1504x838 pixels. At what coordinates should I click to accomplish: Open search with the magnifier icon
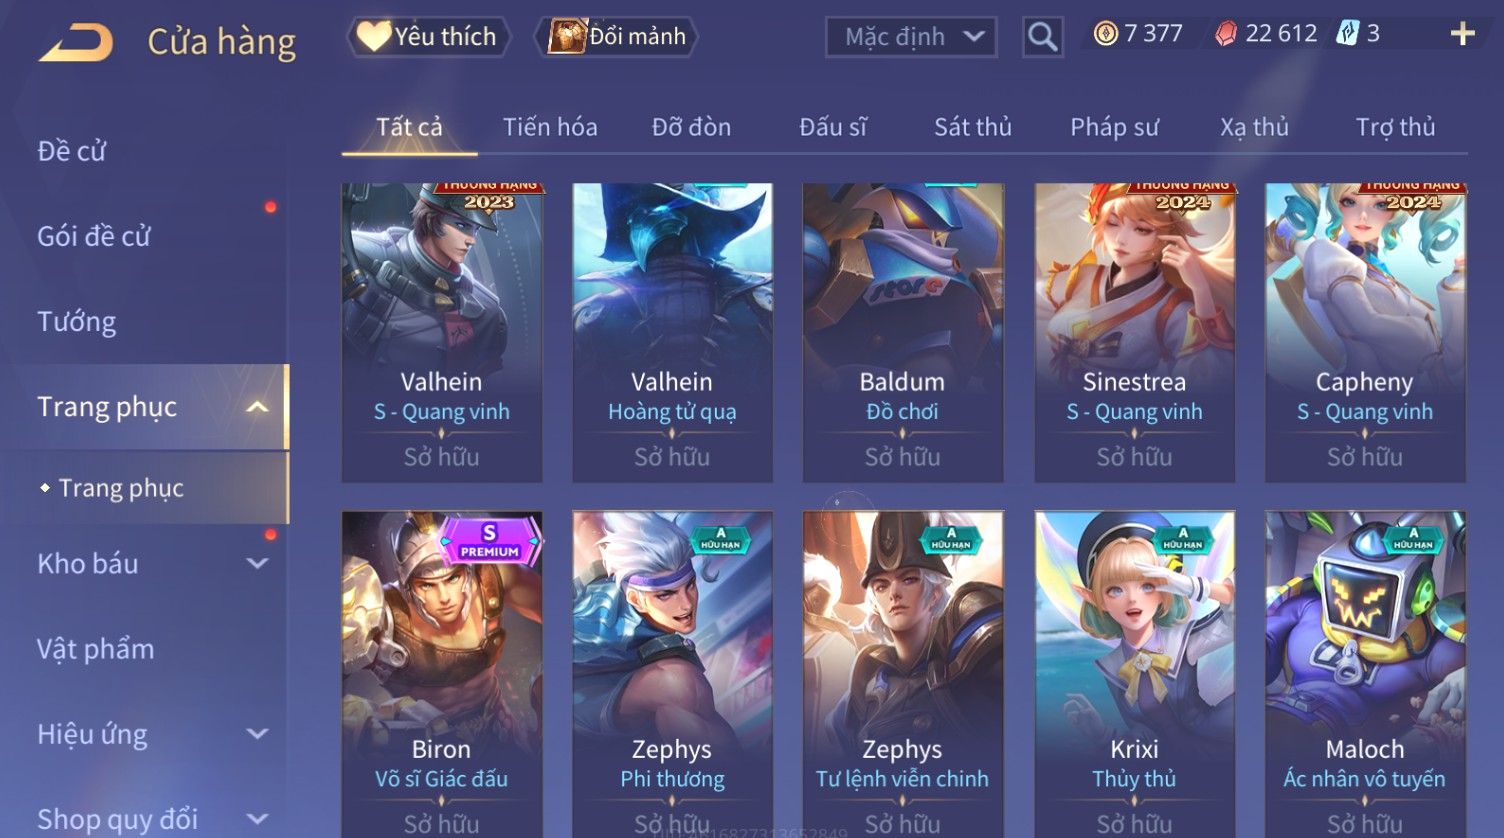pos(1042,37)
